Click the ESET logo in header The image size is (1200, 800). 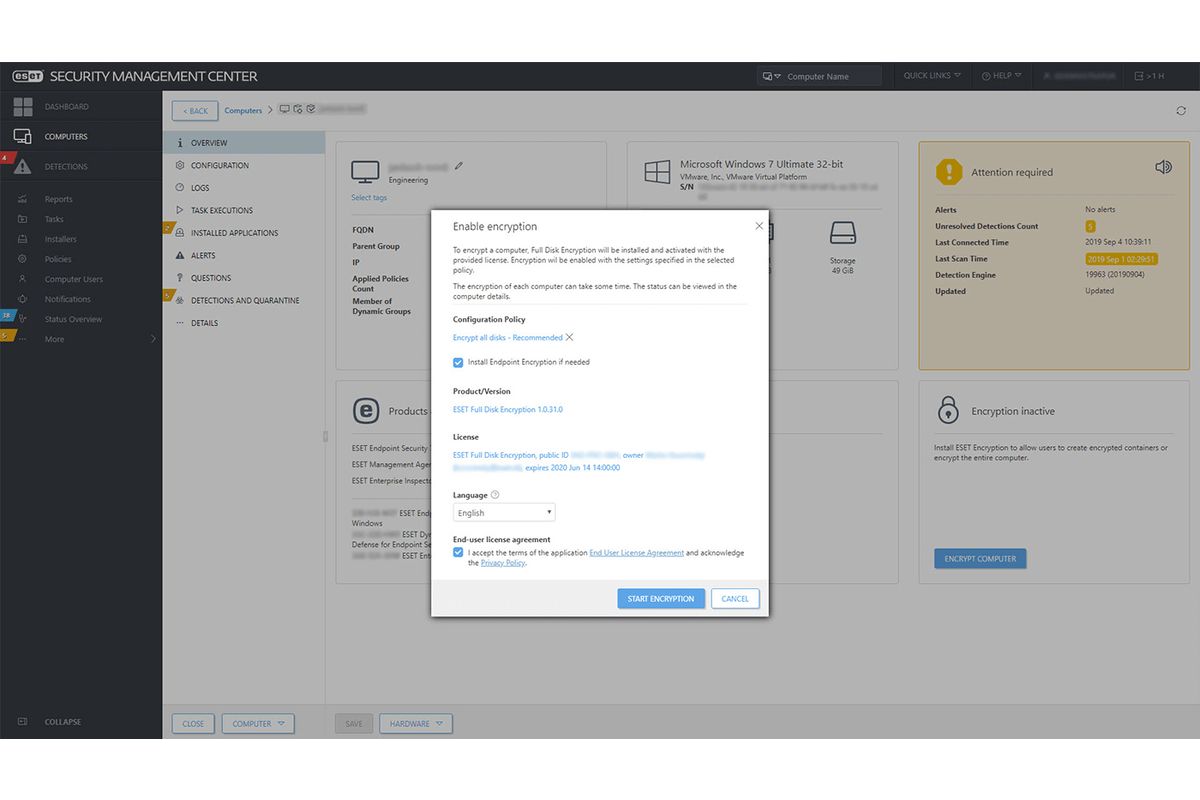pos(27,76)
